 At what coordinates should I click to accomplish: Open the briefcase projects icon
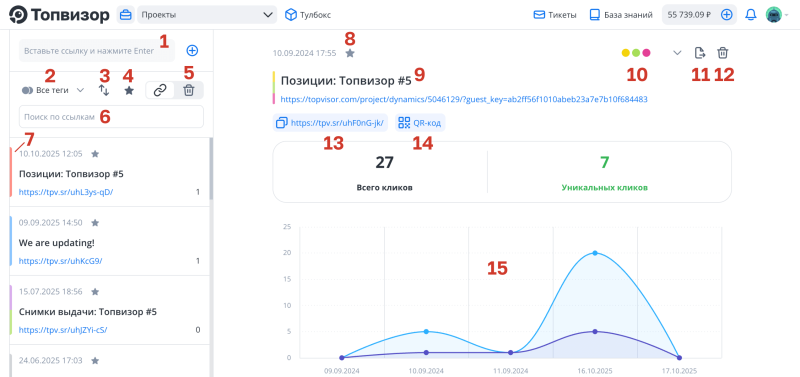click(125, 15)
